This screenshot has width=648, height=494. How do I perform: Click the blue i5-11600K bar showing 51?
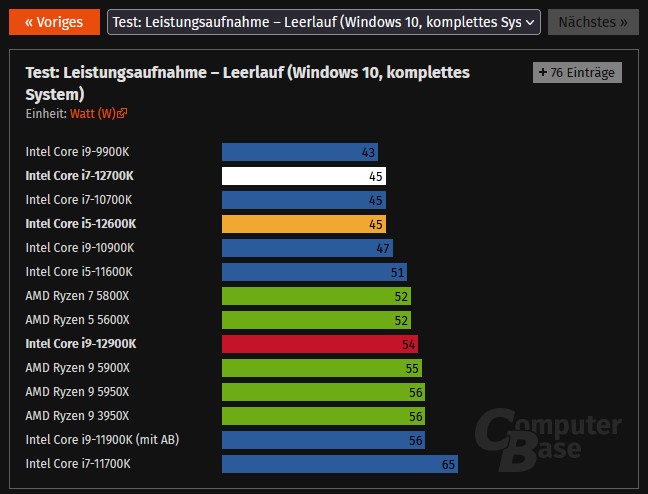314,272
